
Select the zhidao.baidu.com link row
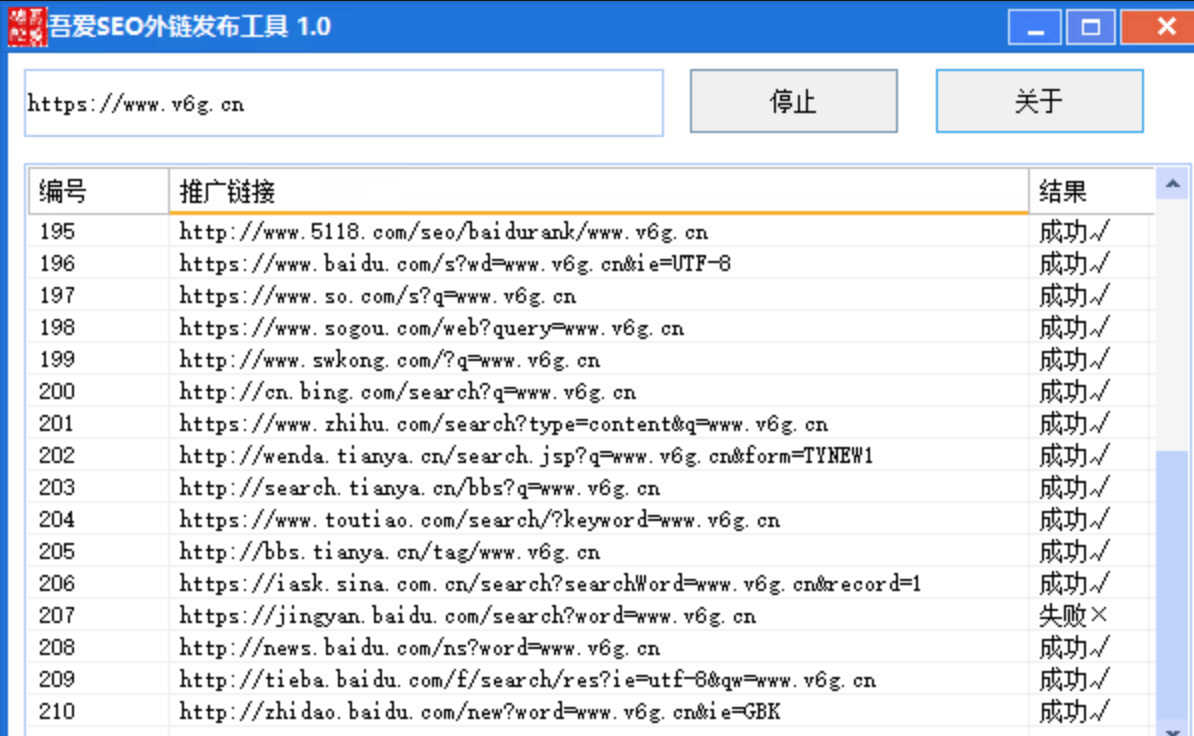pyautogui.click(x=479, y=711)
